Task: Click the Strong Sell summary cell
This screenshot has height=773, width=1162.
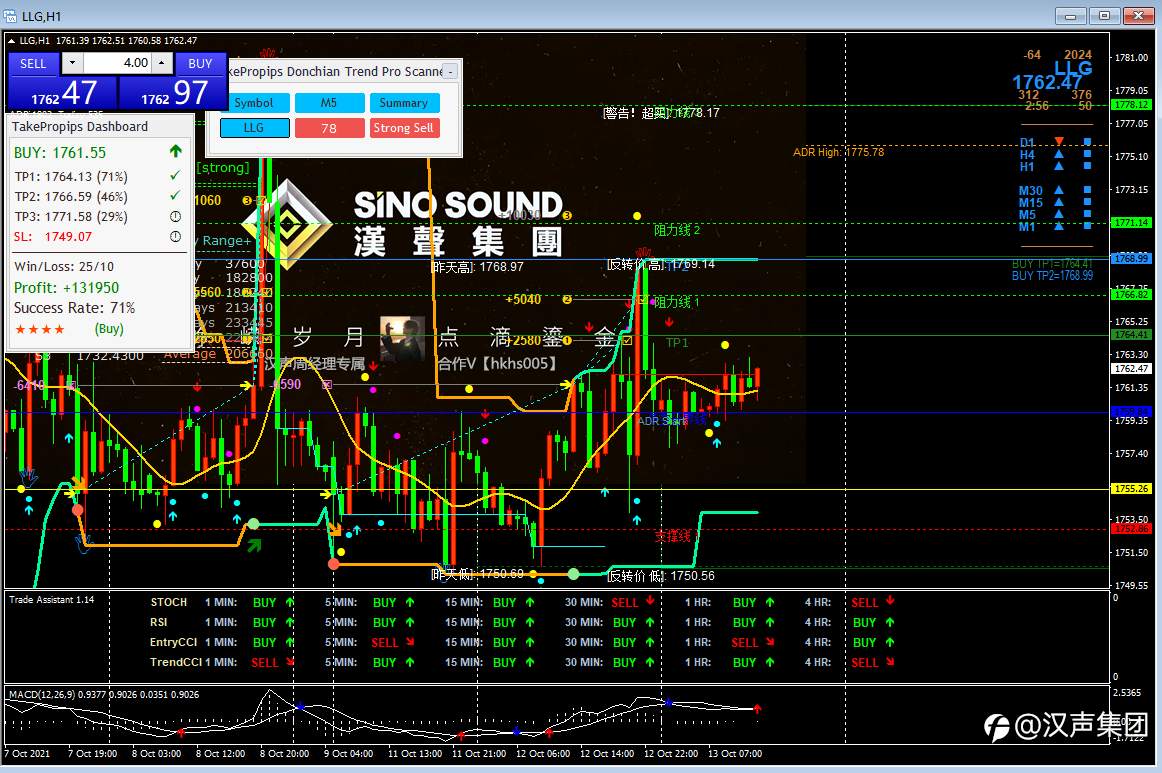Action: (x=404, y=127)
